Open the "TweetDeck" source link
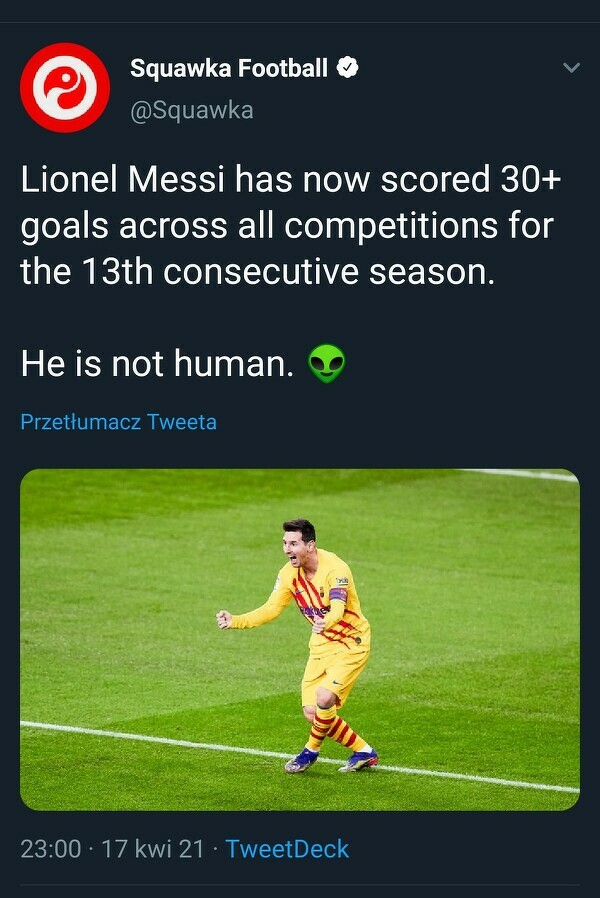The height and width of the screenshot is (898, 600). 287,849
